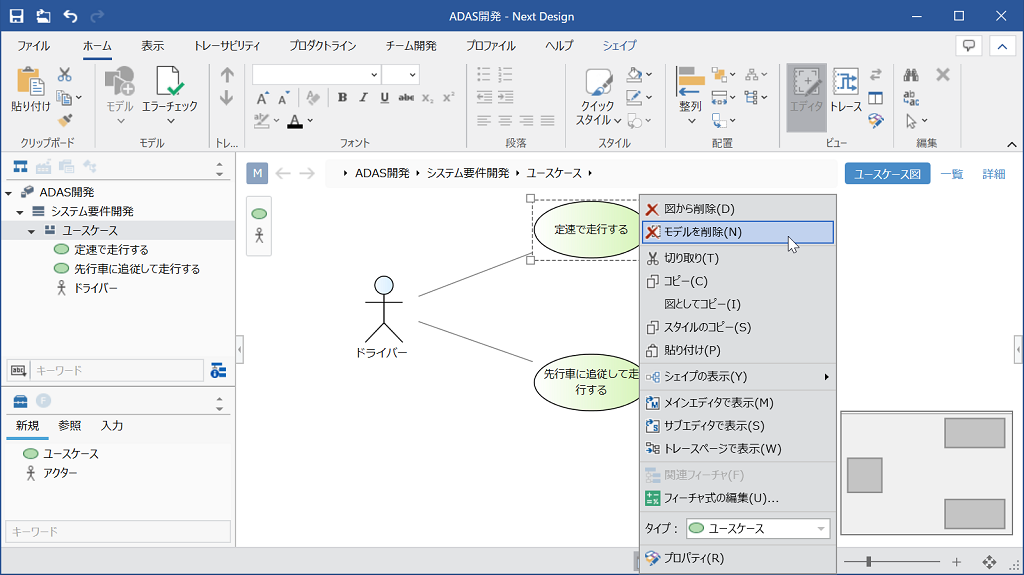Open the ファイル menu tab
This screenshot has width=1024, height=575.
(x=33, y=46)
